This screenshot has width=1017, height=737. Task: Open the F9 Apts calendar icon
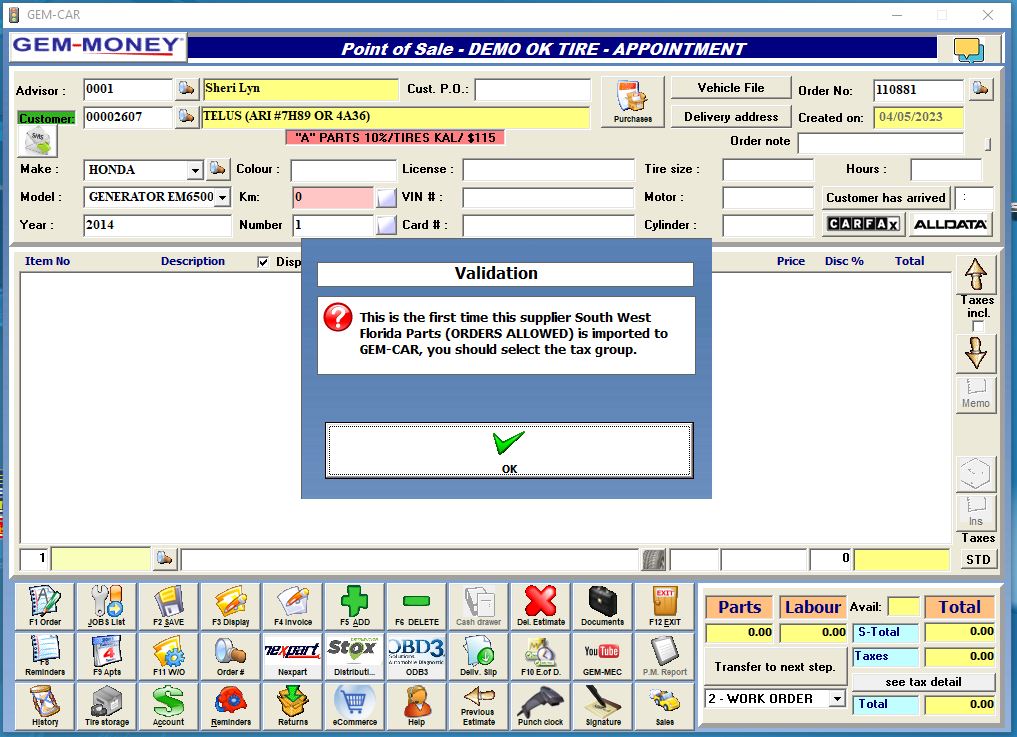click(x=106, y=657)
